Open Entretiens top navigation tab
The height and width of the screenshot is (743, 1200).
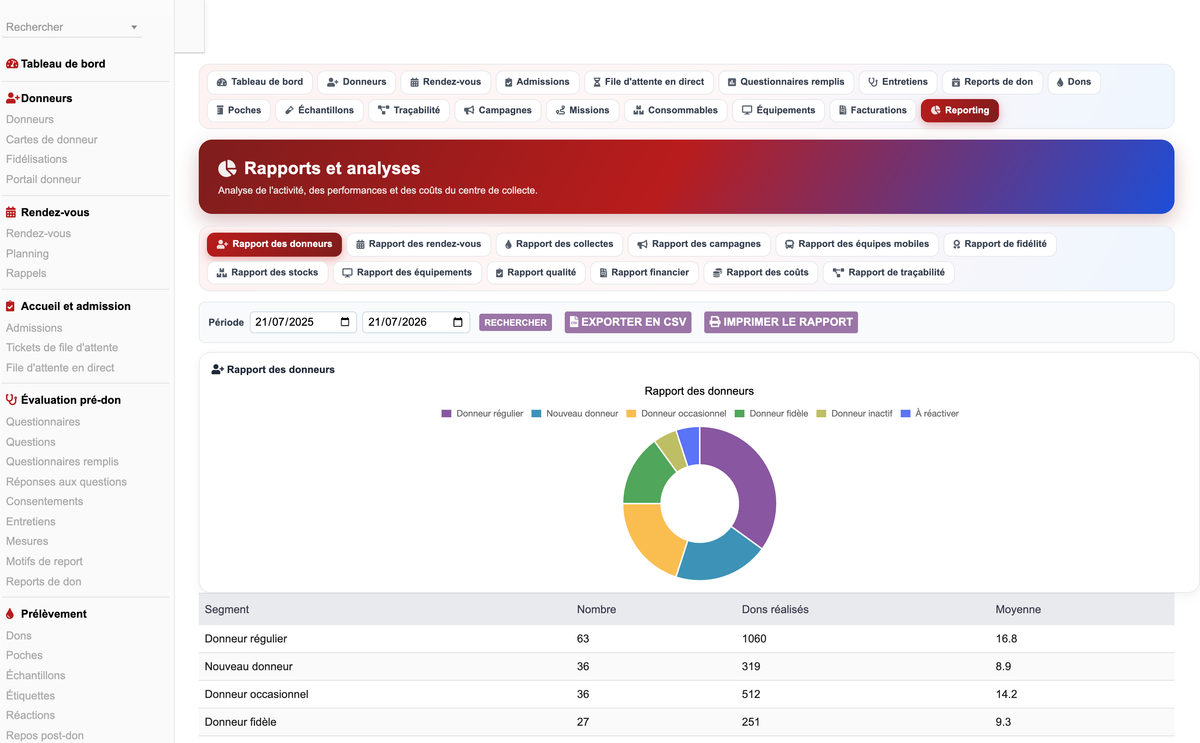pos(898,82)
